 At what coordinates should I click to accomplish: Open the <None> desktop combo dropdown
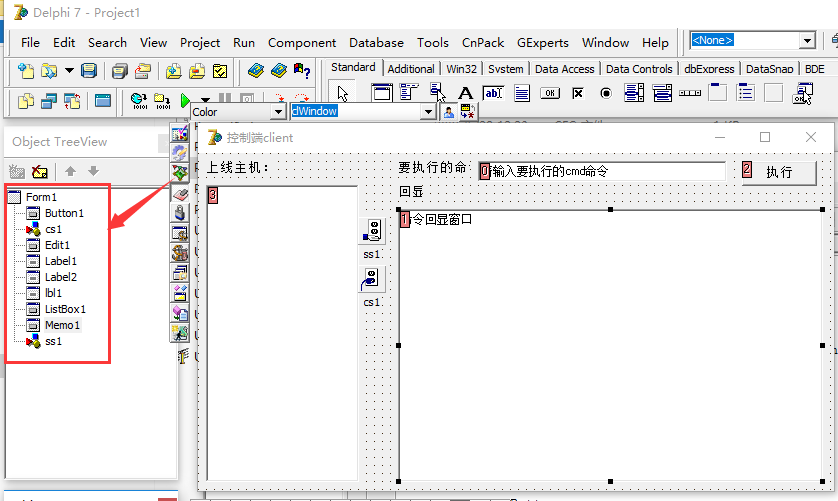(x=807, y=41)
